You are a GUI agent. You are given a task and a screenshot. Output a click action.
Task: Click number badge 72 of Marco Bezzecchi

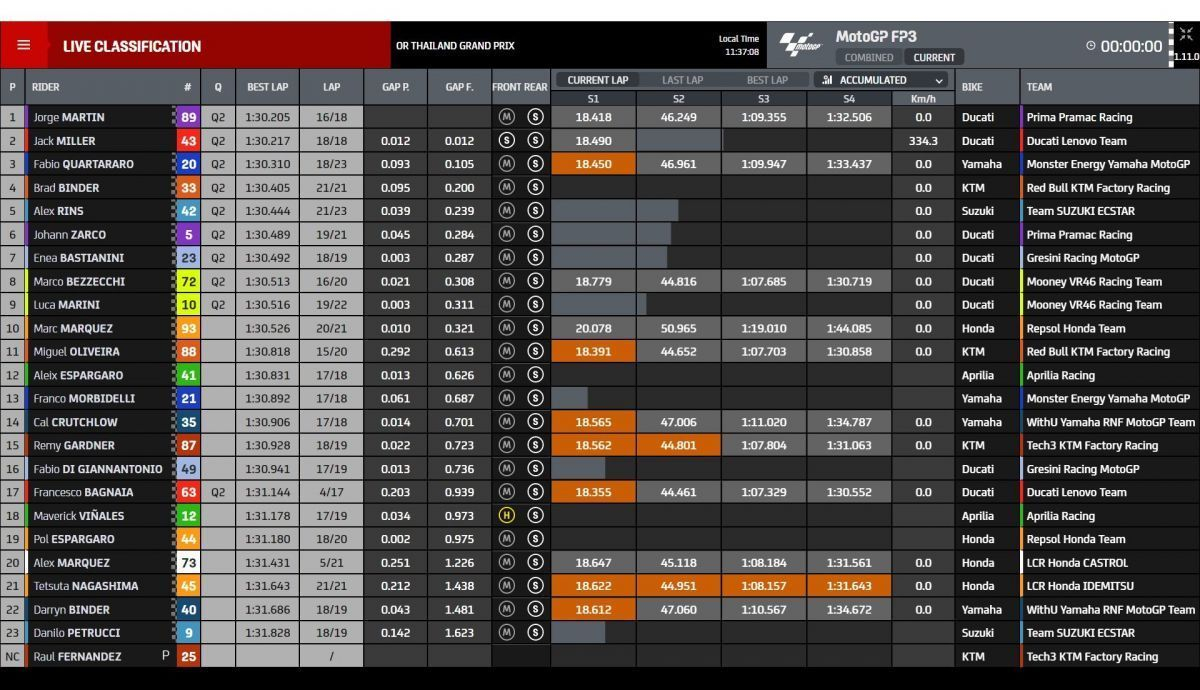[188, 281]
